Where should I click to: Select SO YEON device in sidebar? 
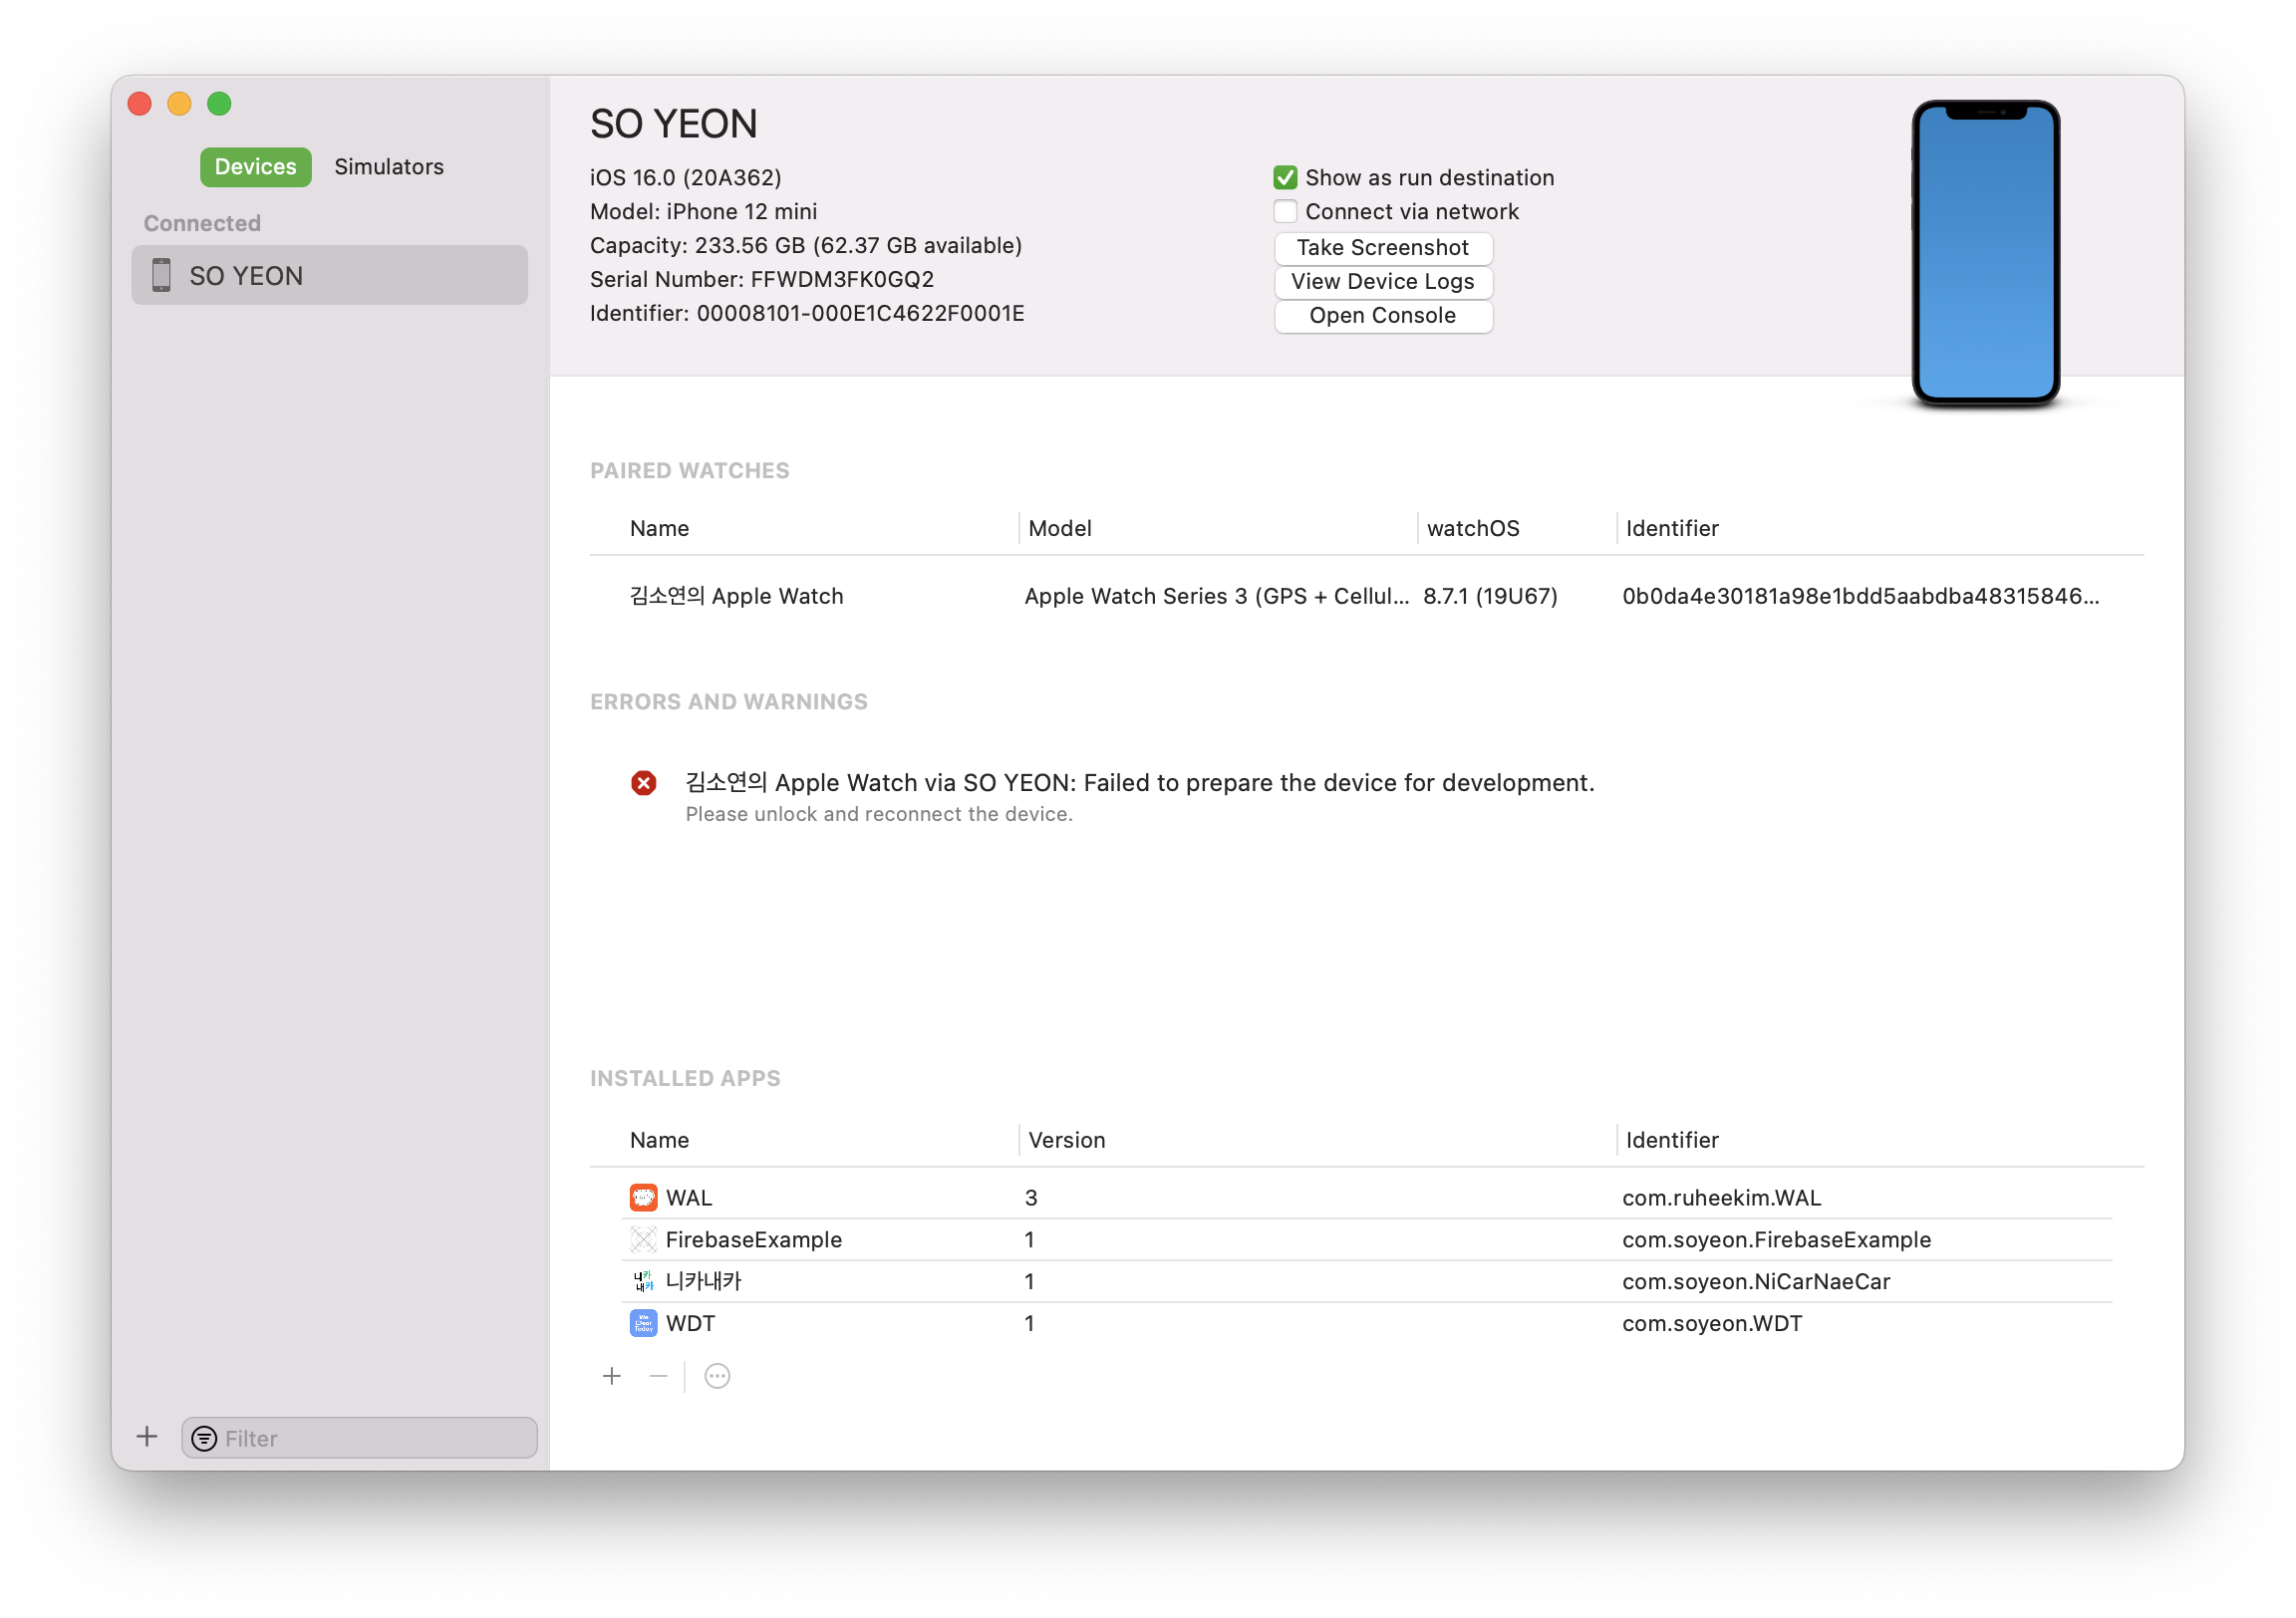pyautogui.click(x=329, y=275)
